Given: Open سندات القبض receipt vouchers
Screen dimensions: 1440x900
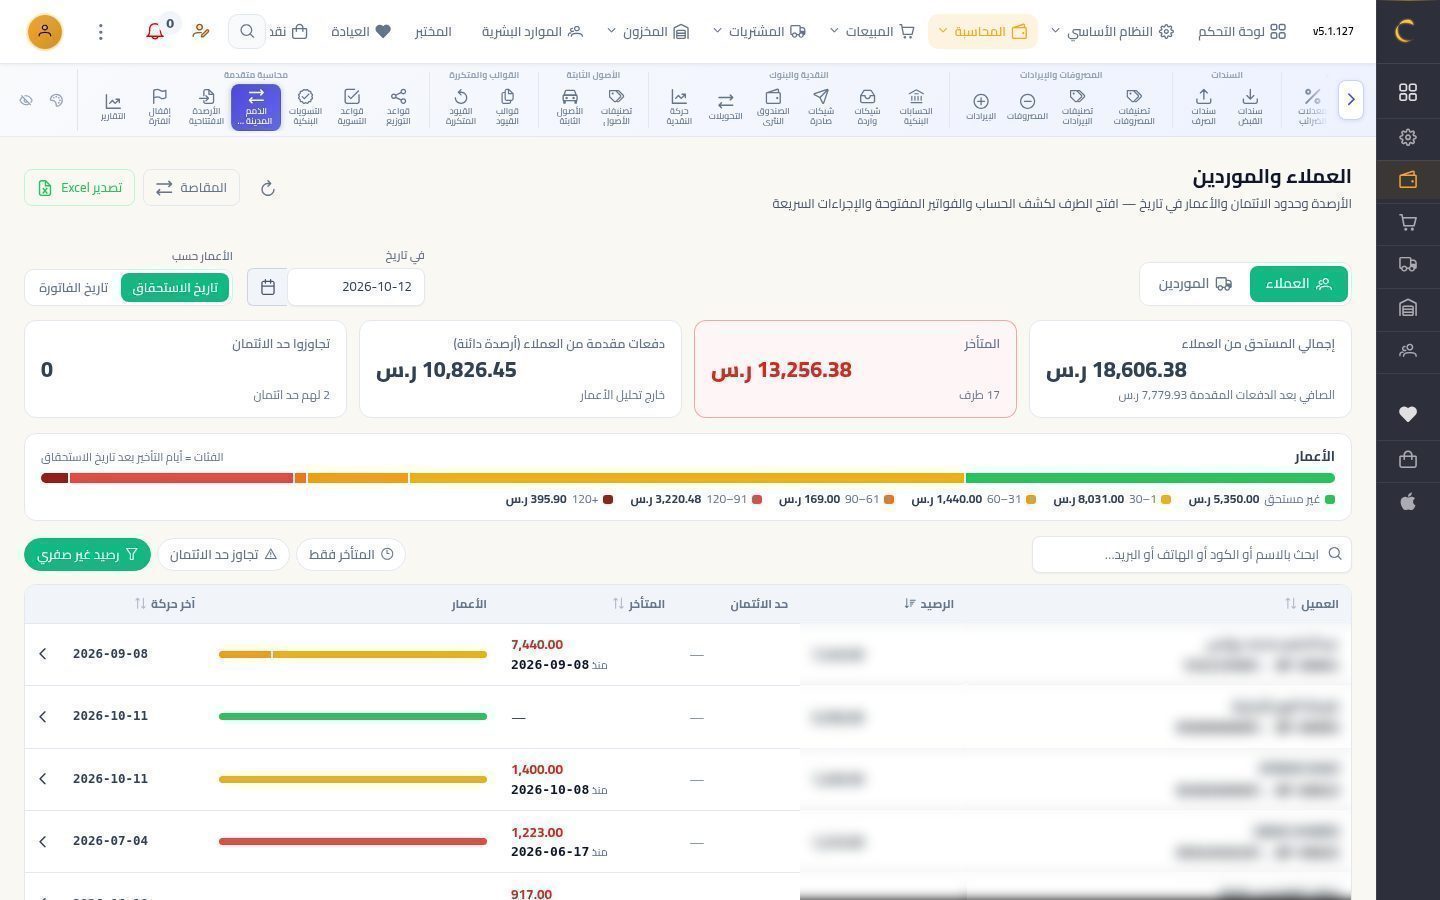Looking at the screenshot, I should tap(1250, 106).
